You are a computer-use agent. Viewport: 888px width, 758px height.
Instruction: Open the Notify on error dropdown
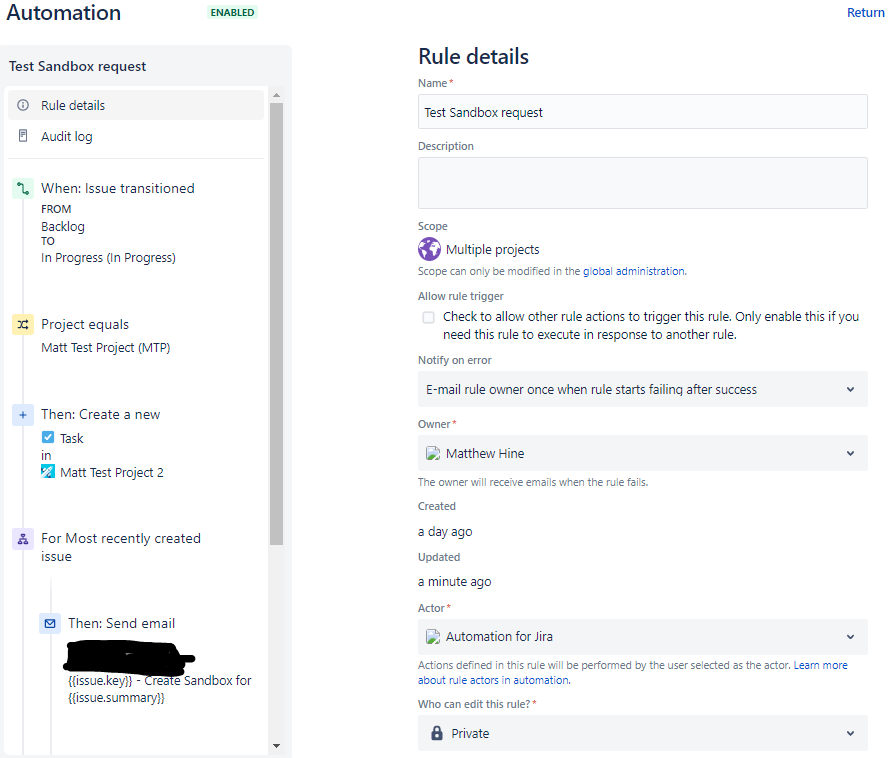(x=643, y=389)
